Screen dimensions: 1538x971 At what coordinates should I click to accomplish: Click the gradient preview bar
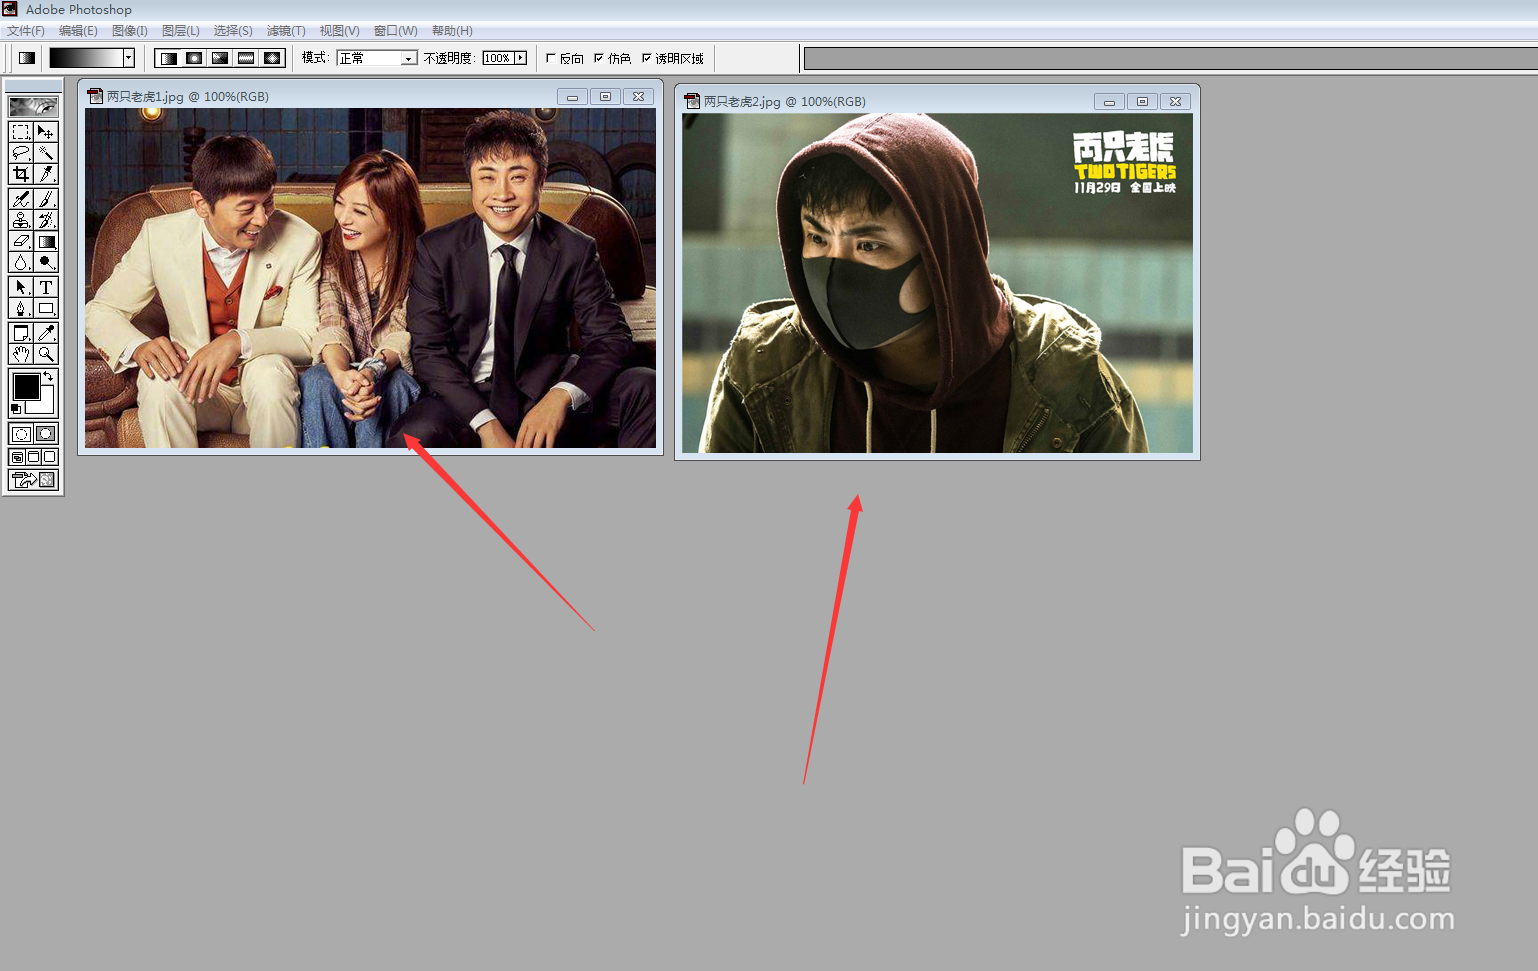pos(86,58)
